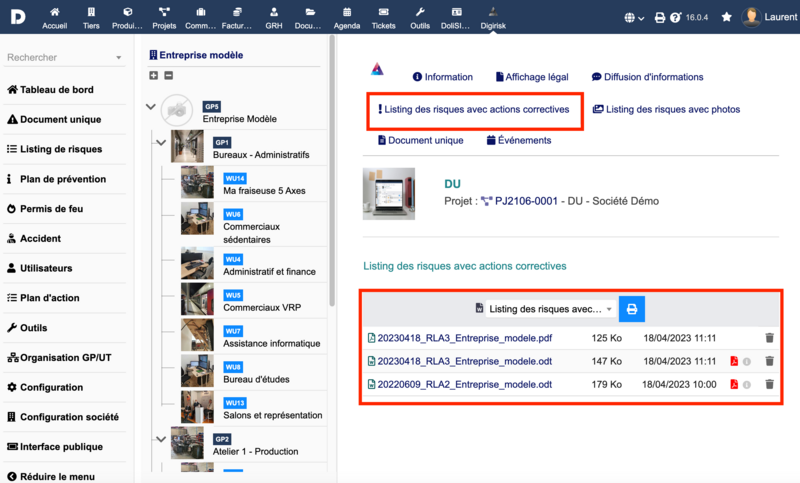Collapse the GP1 Bureaux - Administratifs node

click(x=161, y=143)
